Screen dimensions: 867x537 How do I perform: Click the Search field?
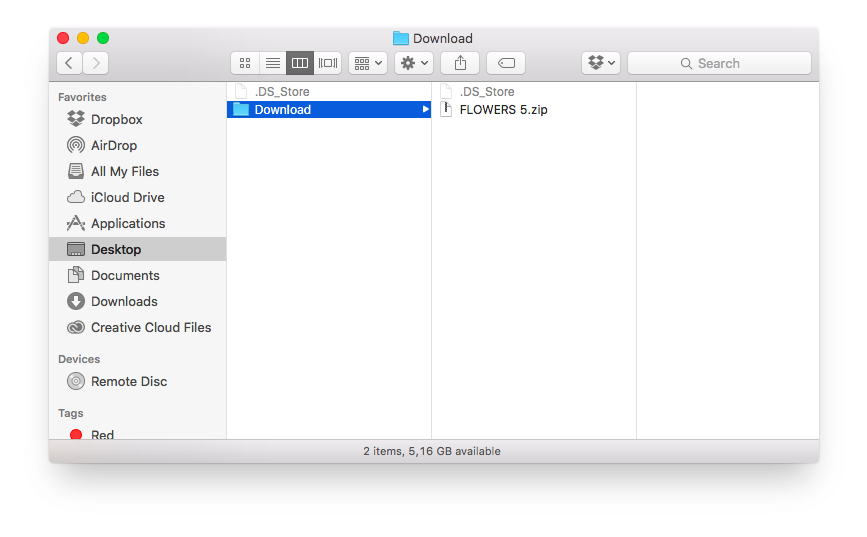pyautogui.click(x=719, y=63)
